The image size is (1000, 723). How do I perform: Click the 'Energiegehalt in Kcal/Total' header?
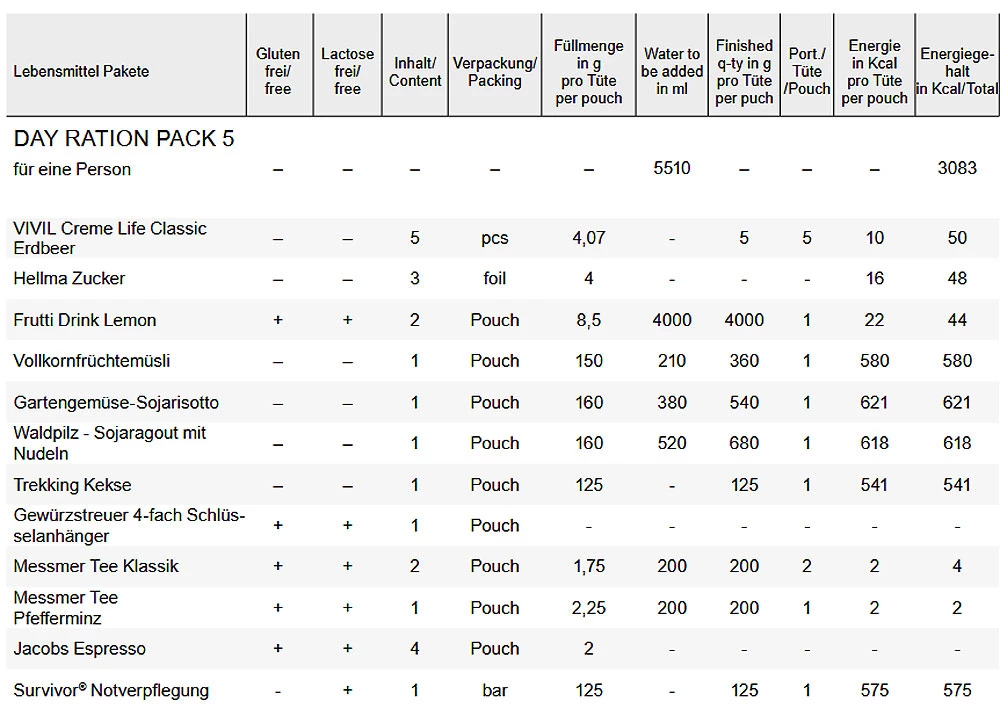tap(957, 71)
